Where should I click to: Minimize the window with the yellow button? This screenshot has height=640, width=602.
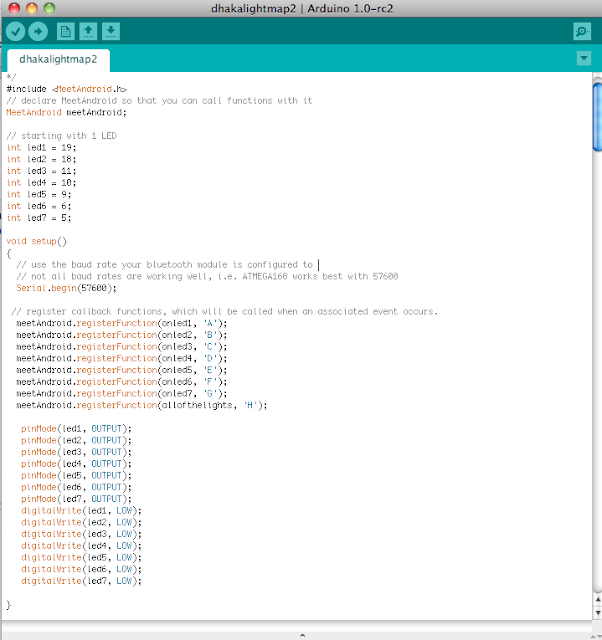(31, 8)
